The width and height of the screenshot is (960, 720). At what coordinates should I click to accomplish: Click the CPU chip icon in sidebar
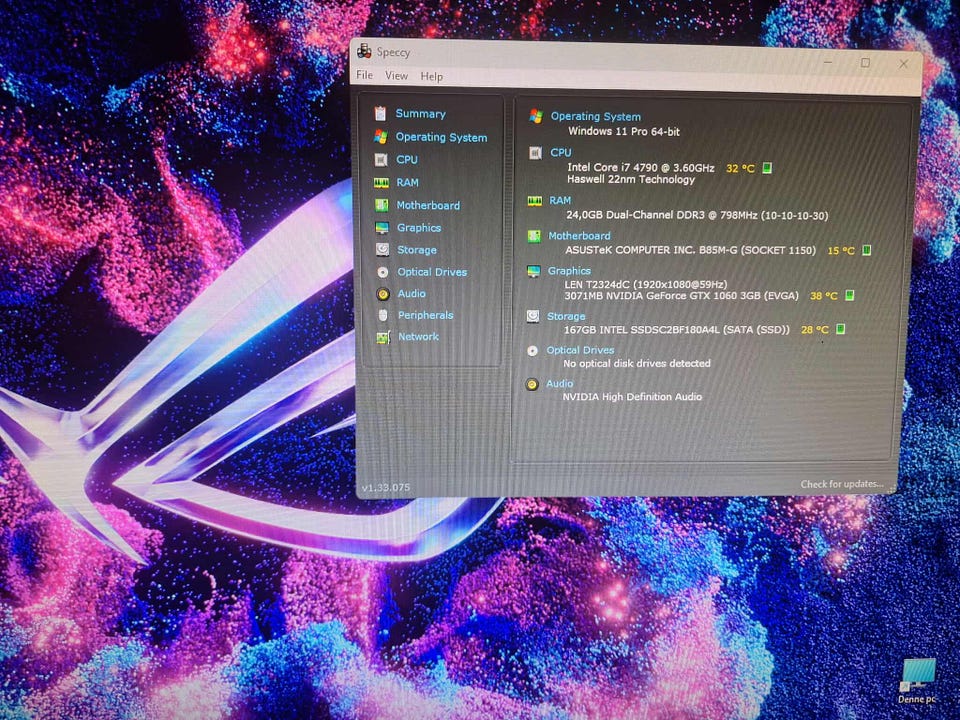coord(381,160)
